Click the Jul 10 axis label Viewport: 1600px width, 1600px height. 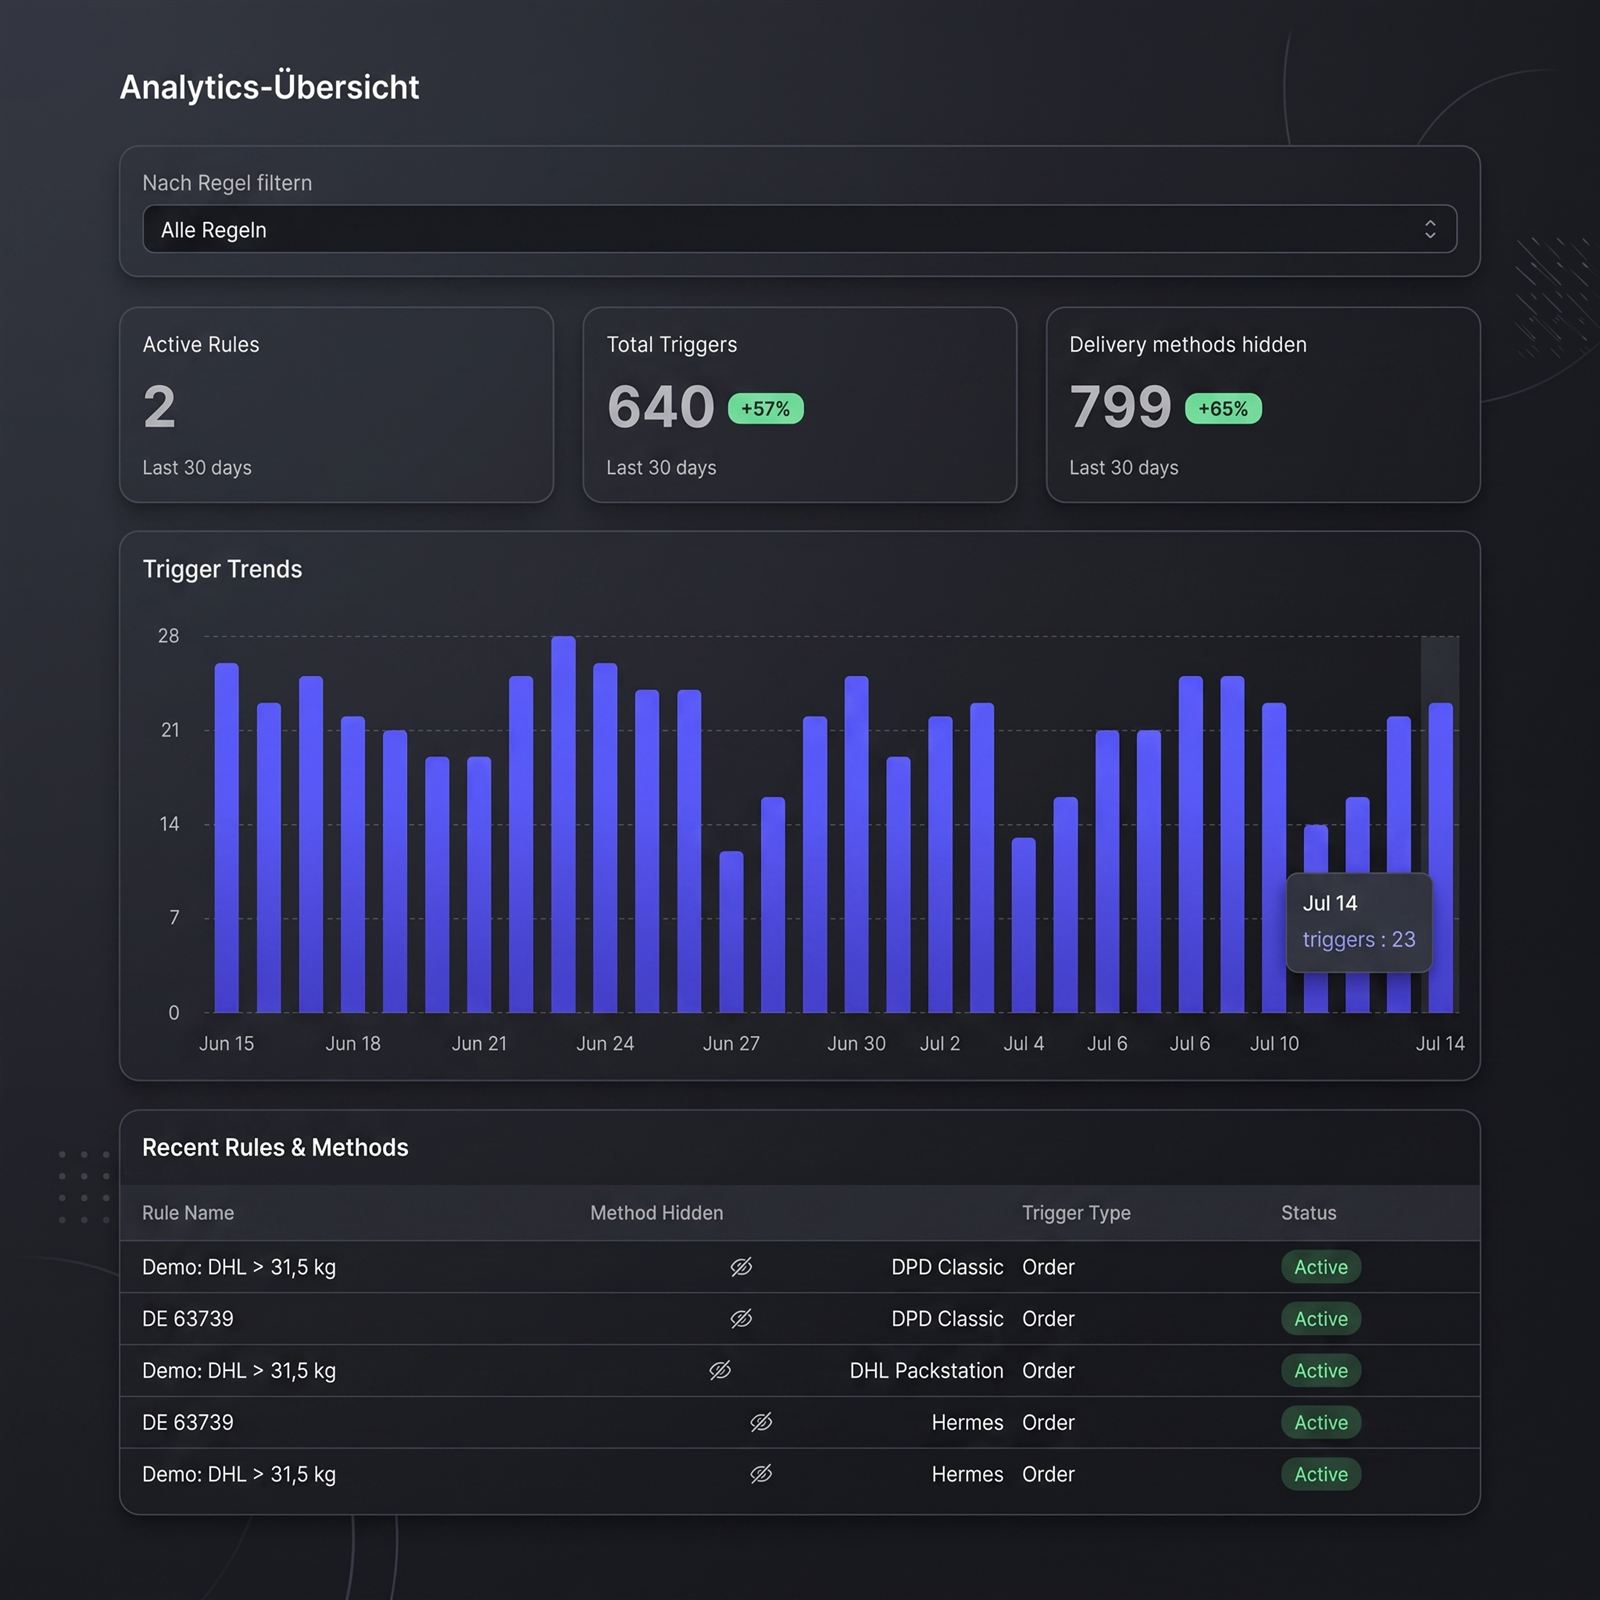pos(1274,1043)
